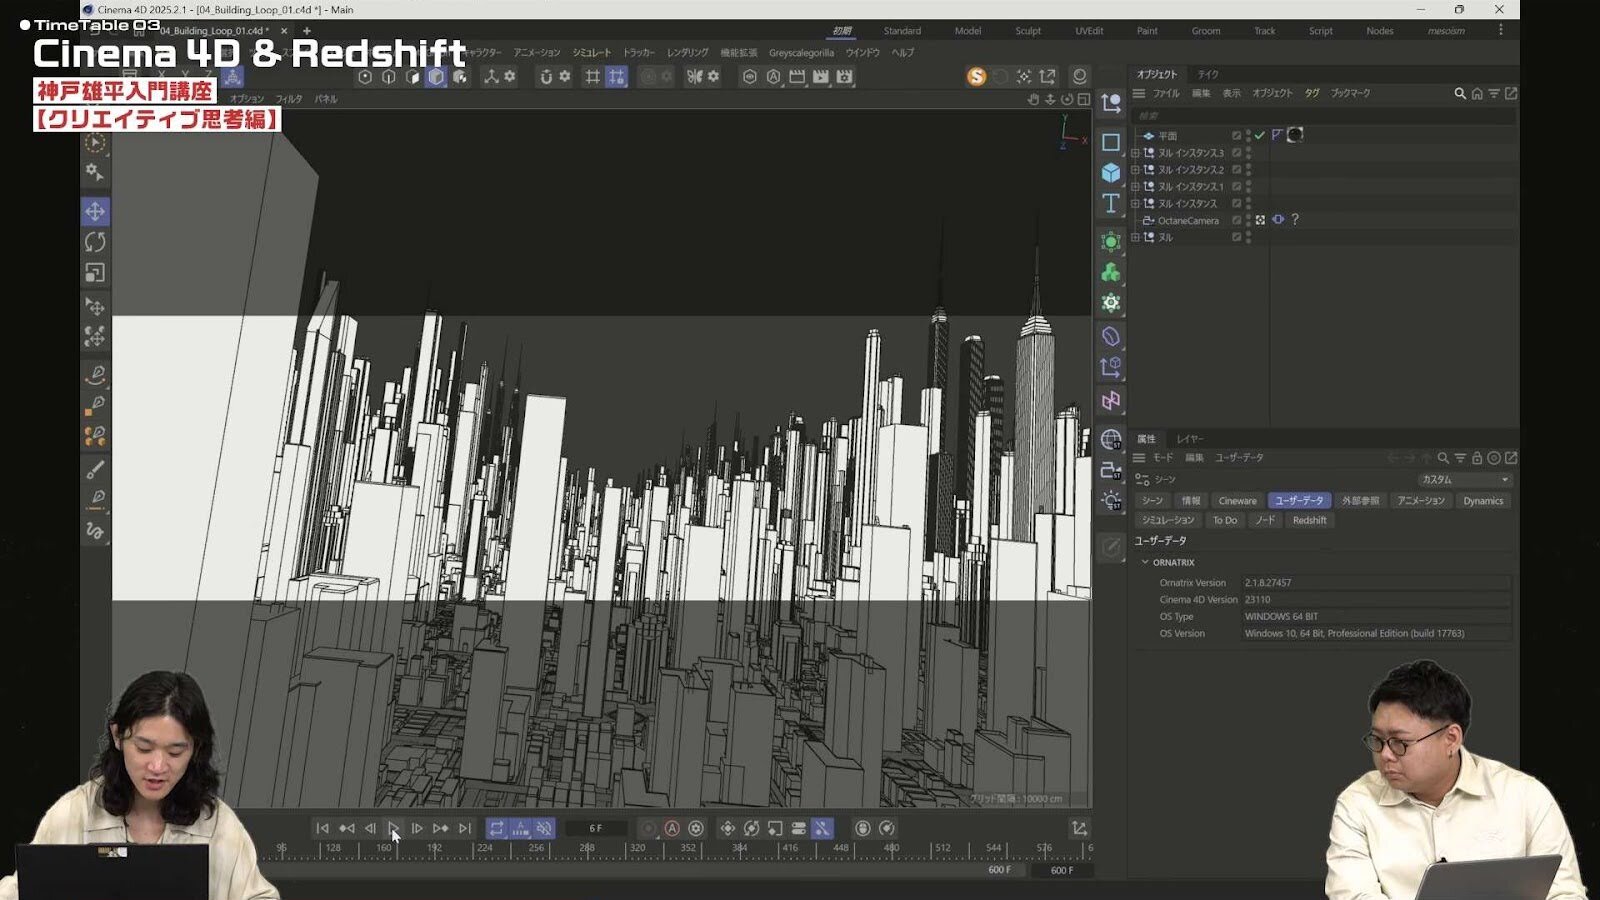Toggle the green enable checkmark on 平面
1600x900 pixels.
pyautogui.click(x=1258, y=133)
